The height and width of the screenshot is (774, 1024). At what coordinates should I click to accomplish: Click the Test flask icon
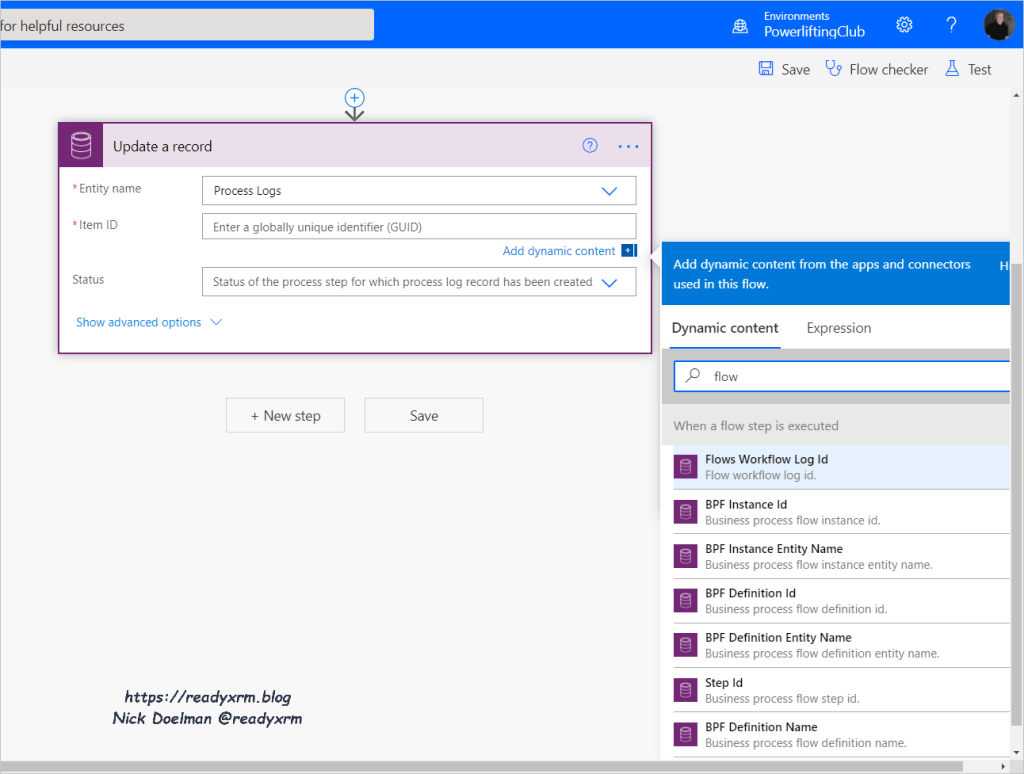[x=953, y=69]
